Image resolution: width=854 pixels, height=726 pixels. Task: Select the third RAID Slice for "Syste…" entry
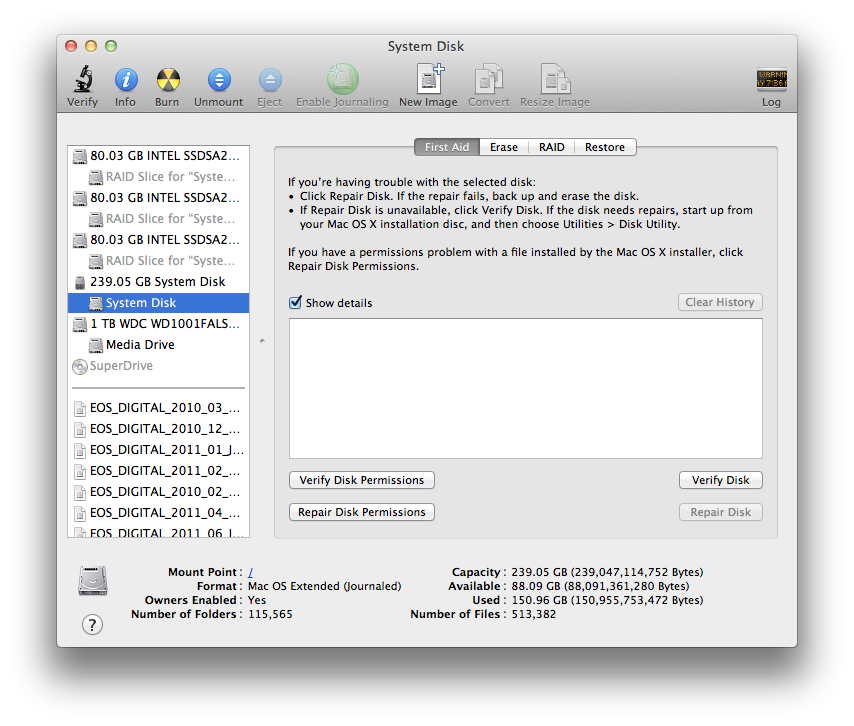point(158,261)
